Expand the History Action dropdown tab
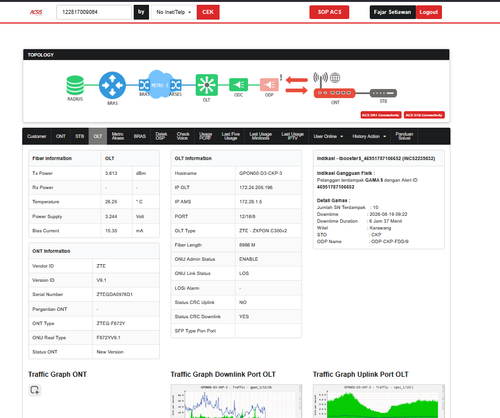Image resolution: width=500 pixels, height=418 pixels. pyautogui.click(x=369, y=136)
